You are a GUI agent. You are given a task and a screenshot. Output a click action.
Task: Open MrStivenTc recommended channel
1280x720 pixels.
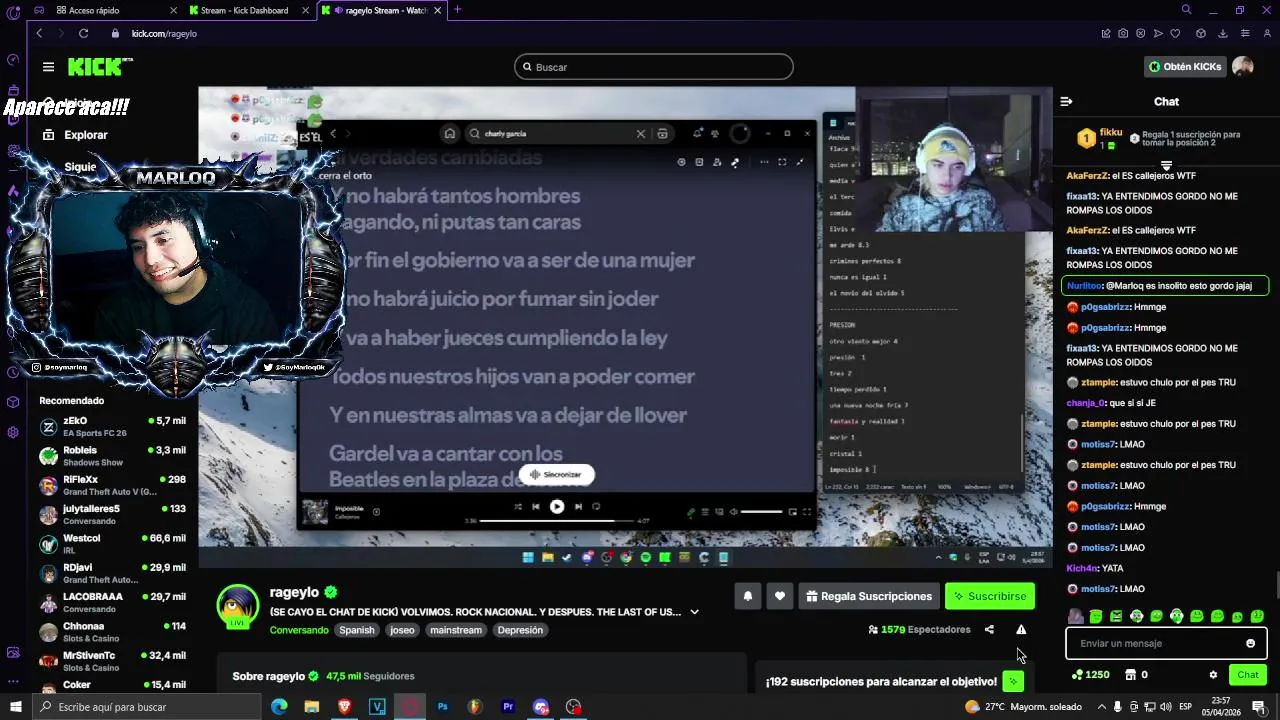[x=112, y=661]
